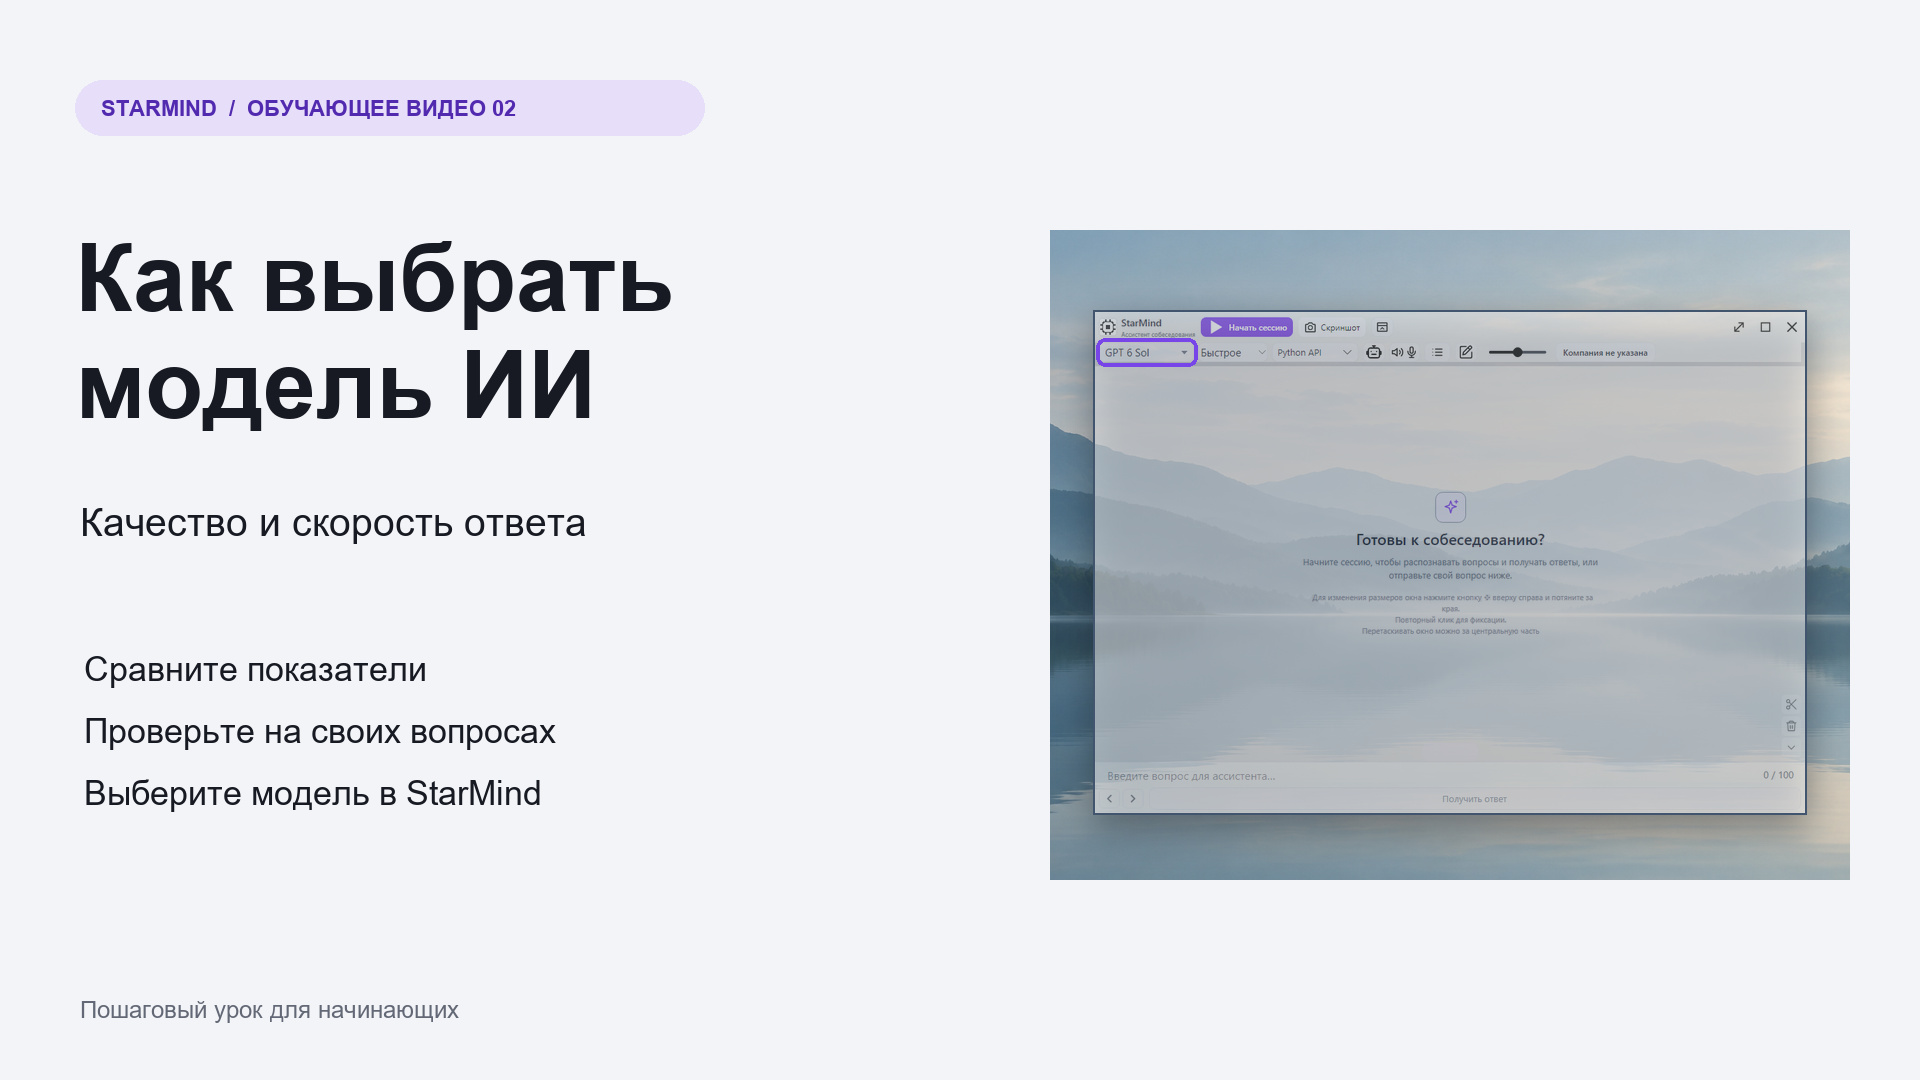Click the scissors icon
The image size is (1920, 1080).
click(x=1791, y=704)
